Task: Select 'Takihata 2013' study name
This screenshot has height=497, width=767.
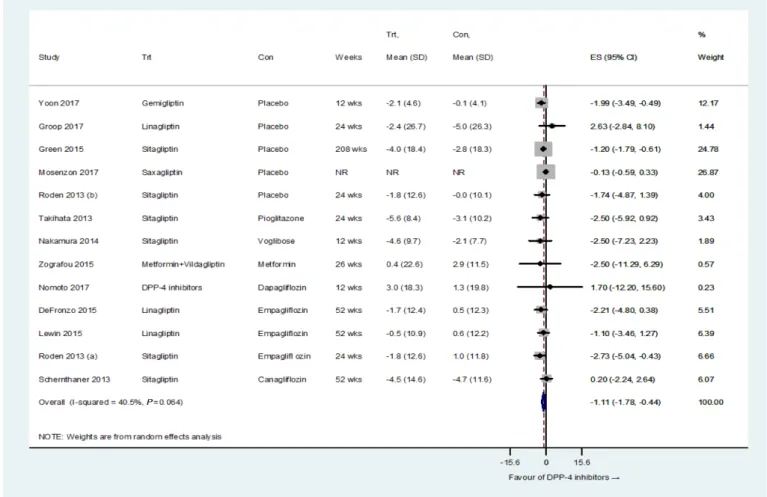Action: [66, 218]
